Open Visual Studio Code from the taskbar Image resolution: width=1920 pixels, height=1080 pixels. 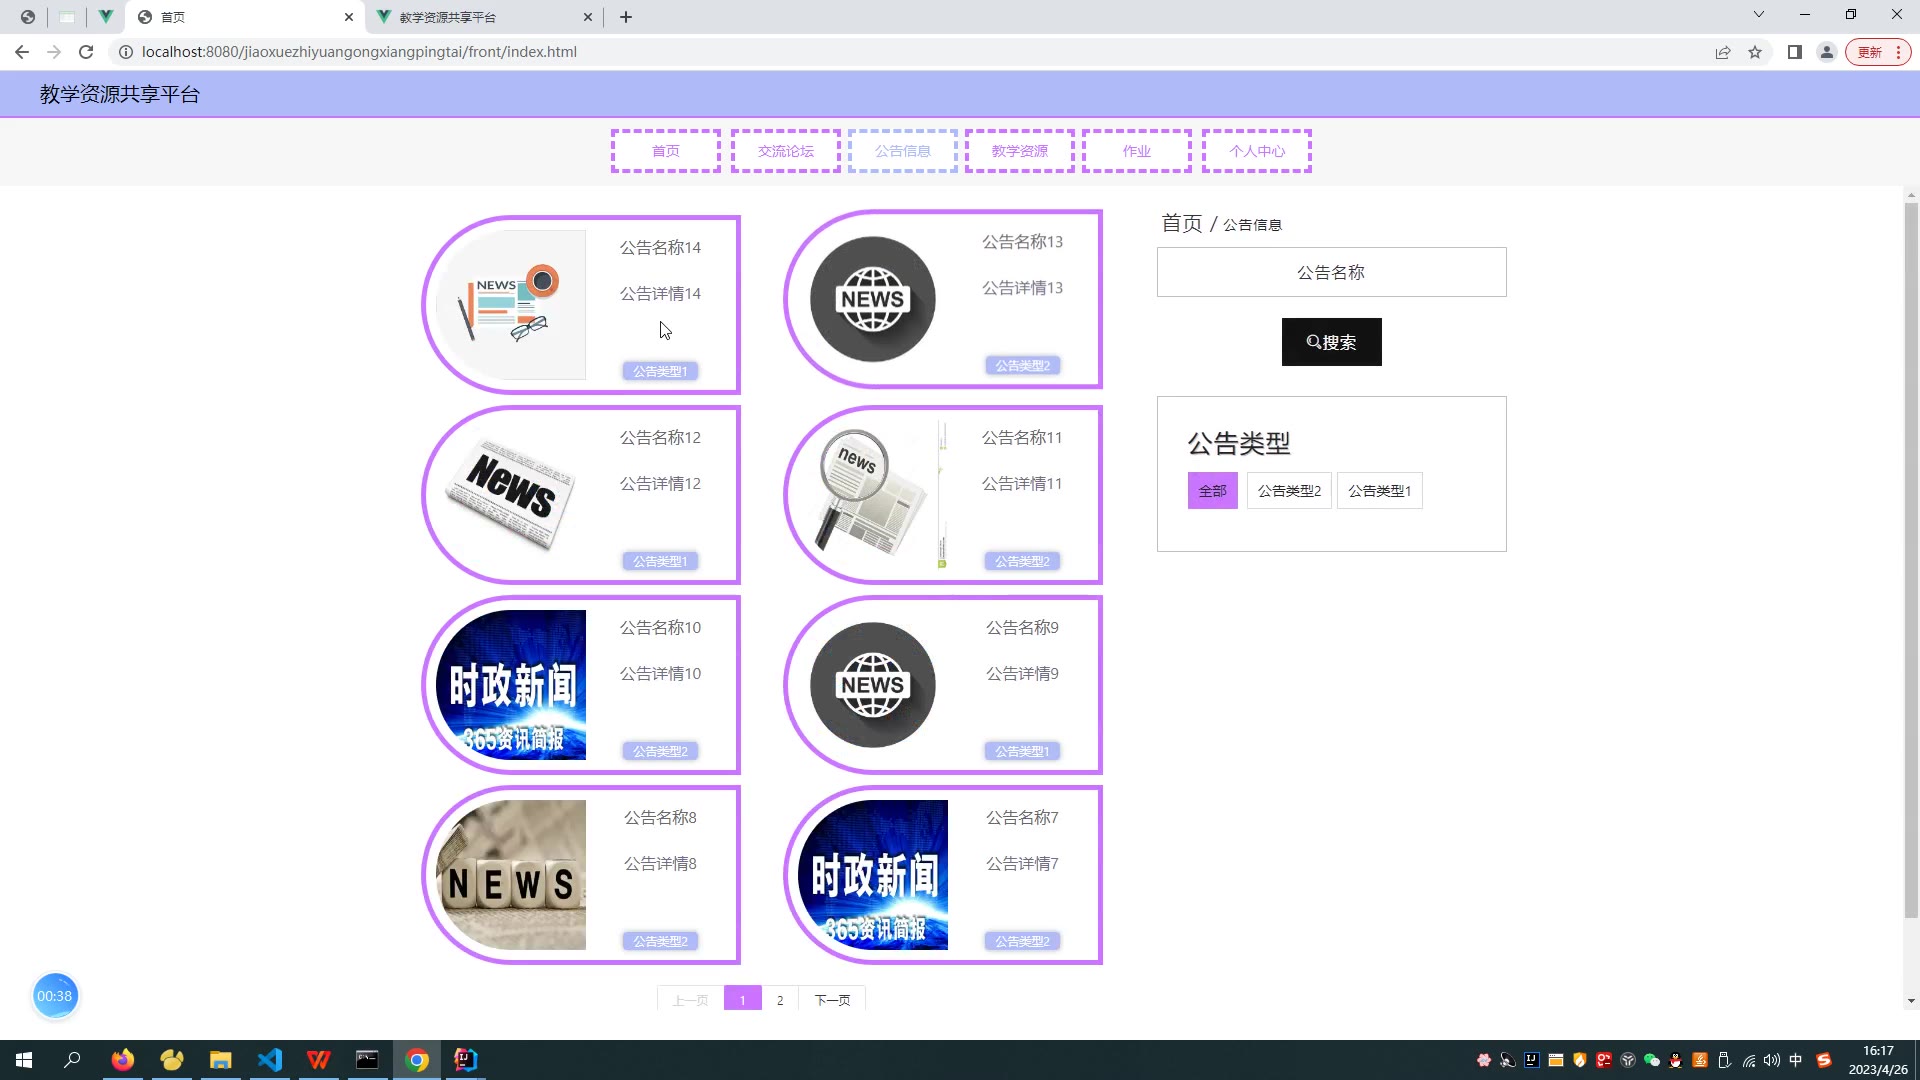270,1060
